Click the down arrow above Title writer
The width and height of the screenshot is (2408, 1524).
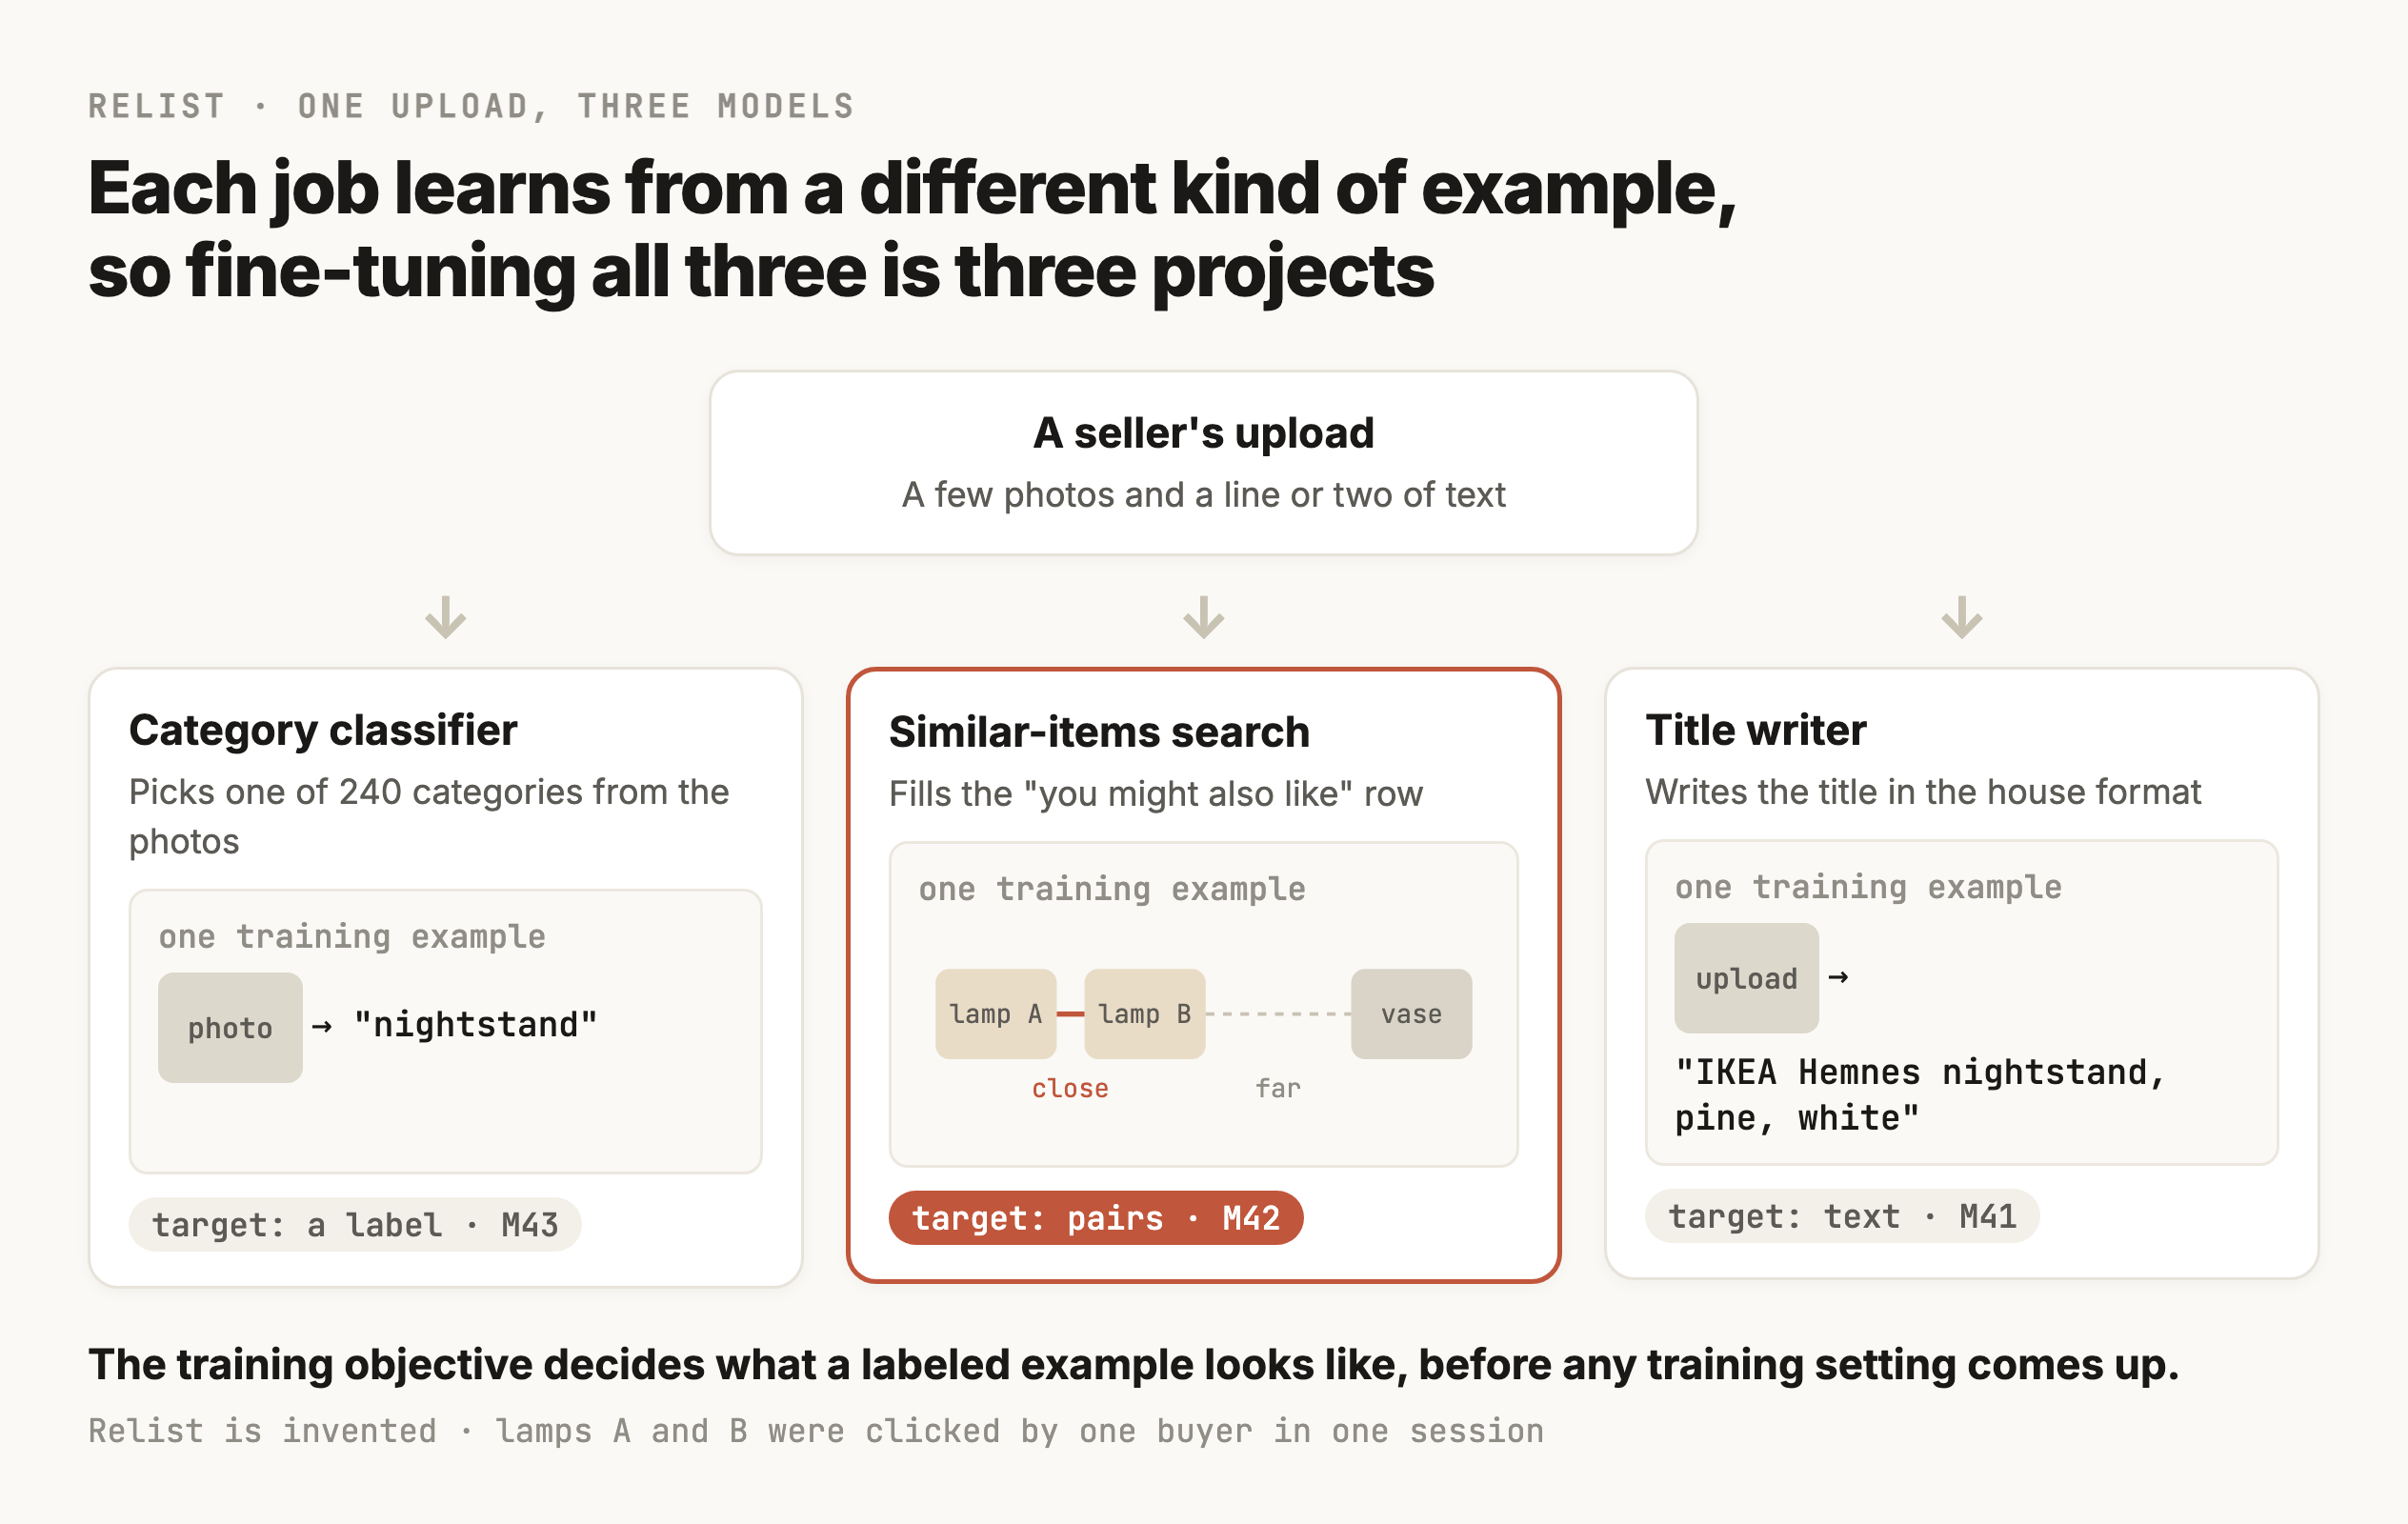[1961, 617]
